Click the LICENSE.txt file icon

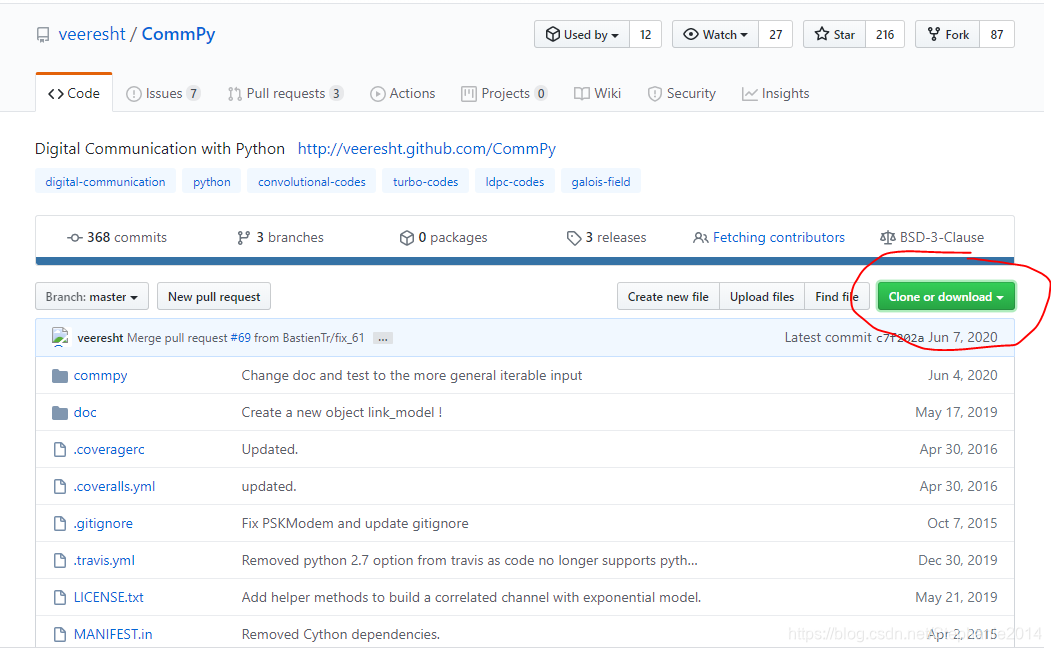click(x=60, y=597)
